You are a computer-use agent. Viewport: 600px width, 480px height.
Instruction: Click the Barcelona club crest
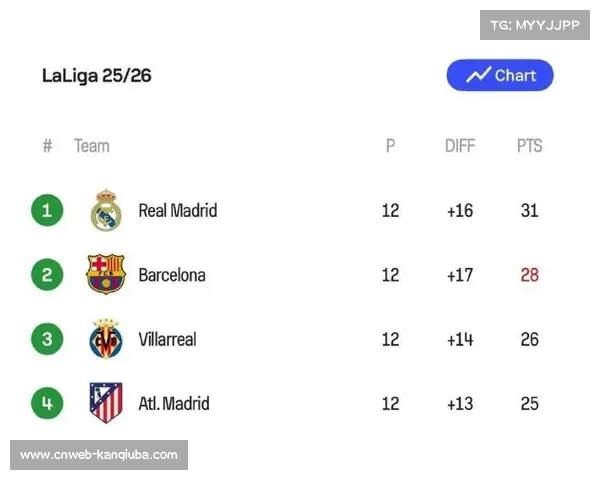[x=106, y=275]
